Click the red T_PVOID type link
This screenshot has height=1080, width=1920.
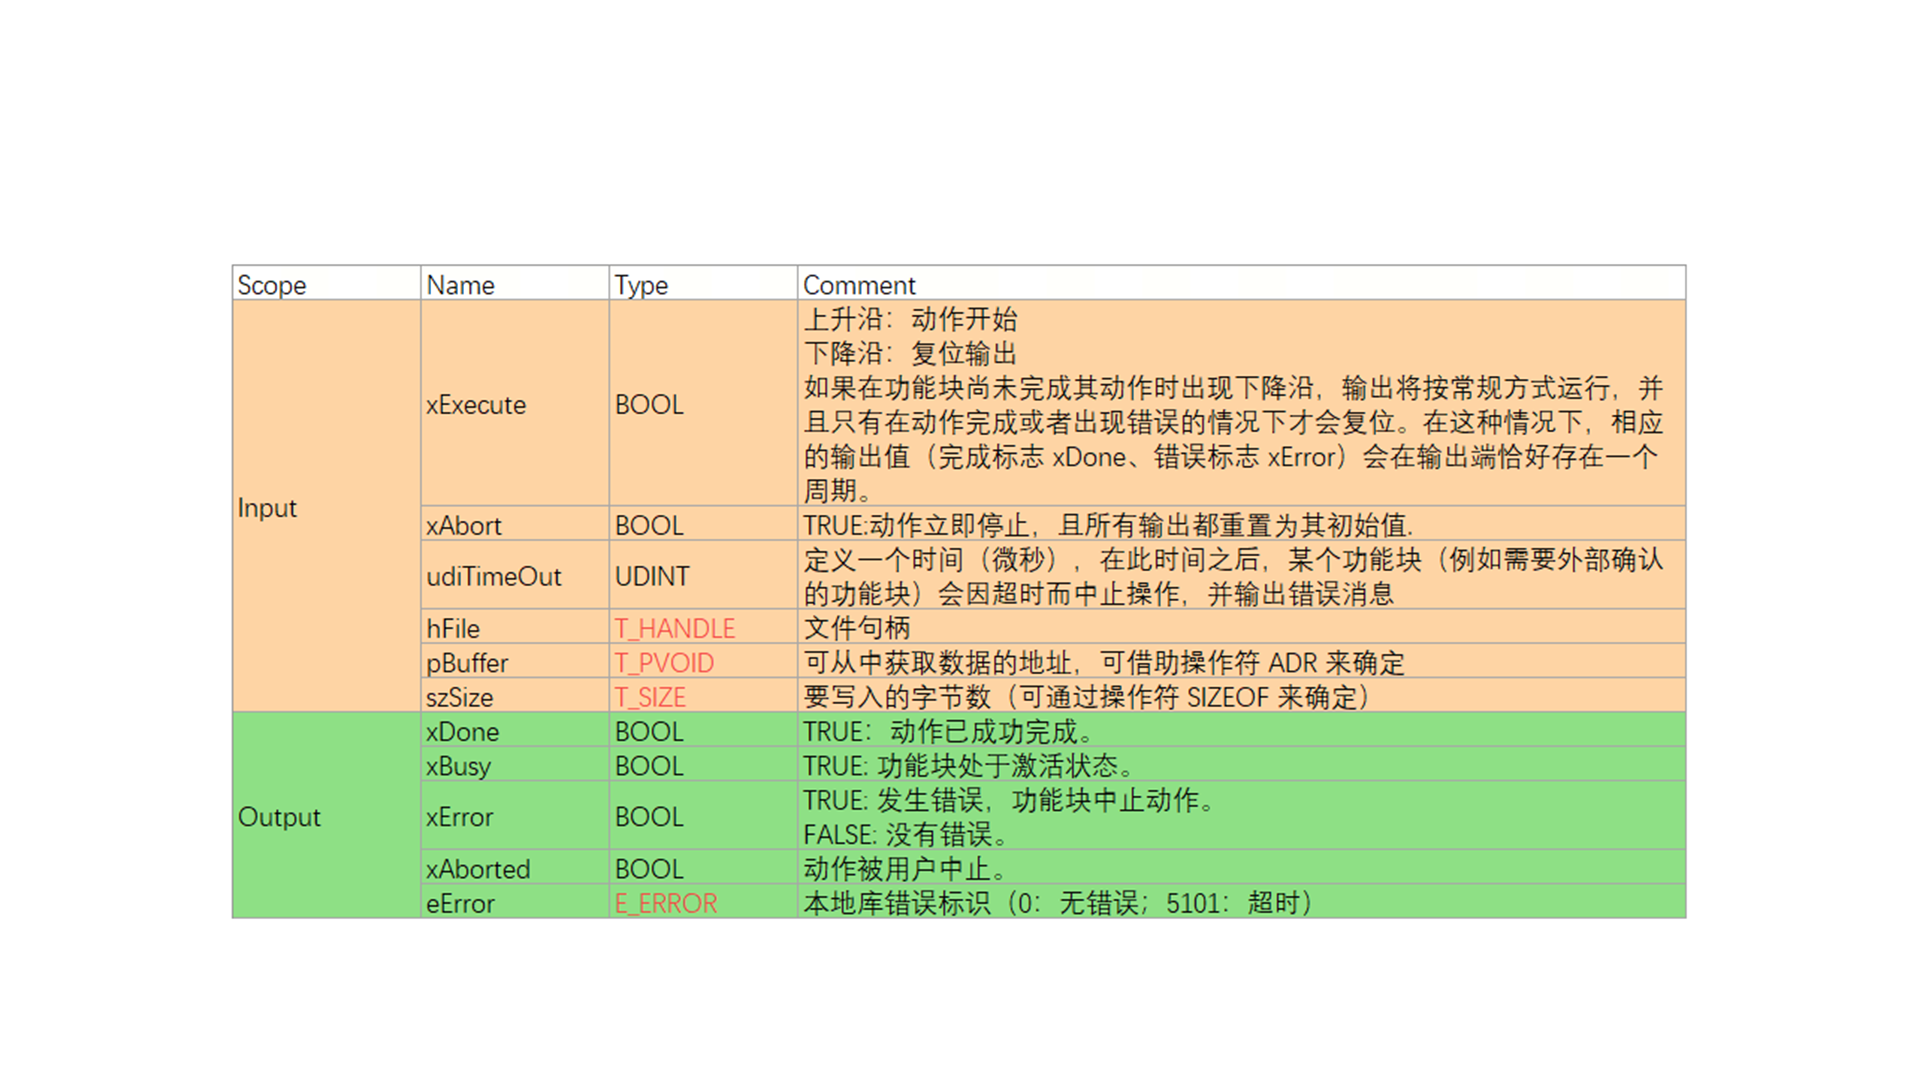tap(664, 663)
